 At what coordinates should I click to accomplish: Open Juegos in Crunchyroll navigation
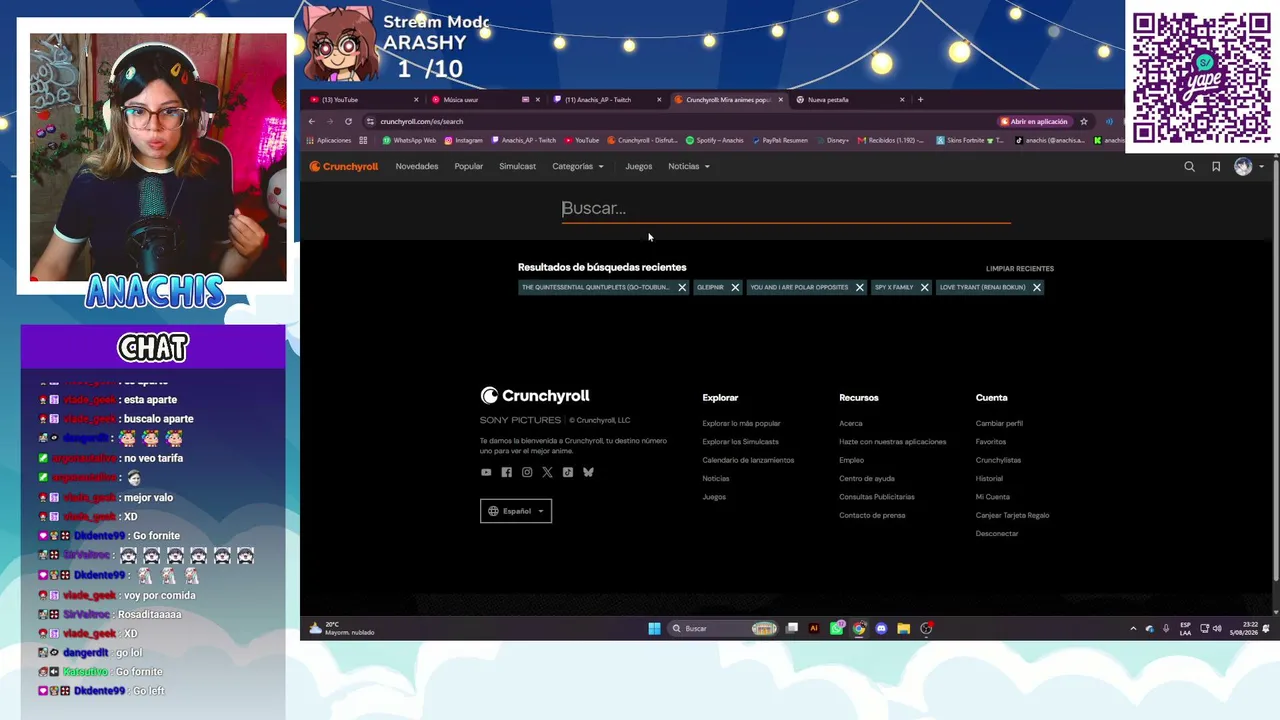[x=639, y=167]
